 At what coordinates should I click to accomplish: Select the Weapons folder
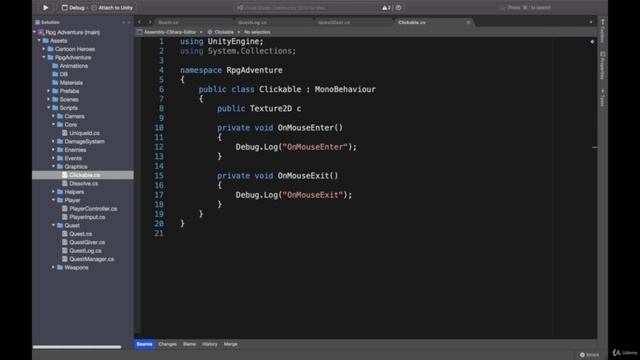tap(72, 267)
